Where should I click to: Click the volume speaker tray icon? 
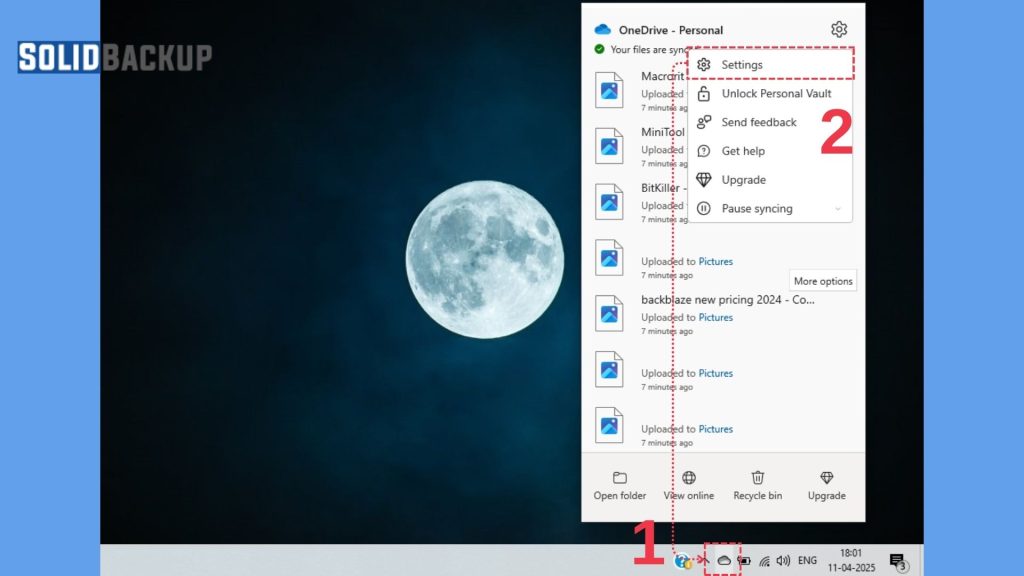tap(783, 560)
